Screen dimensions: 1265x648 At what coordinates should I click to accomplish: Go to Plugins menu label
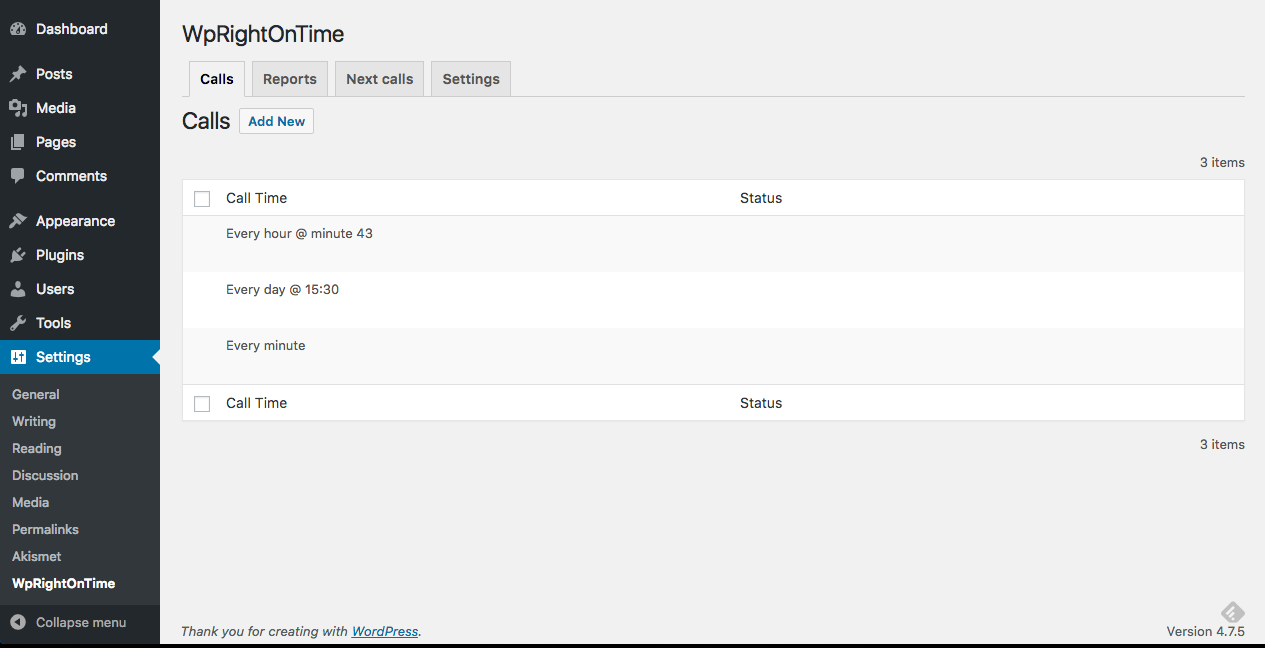pos(60,255)
